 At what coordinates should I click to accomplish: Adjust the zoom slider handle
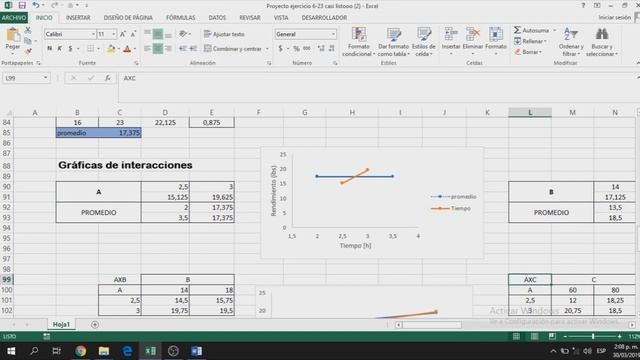click(x=593, y=336)
